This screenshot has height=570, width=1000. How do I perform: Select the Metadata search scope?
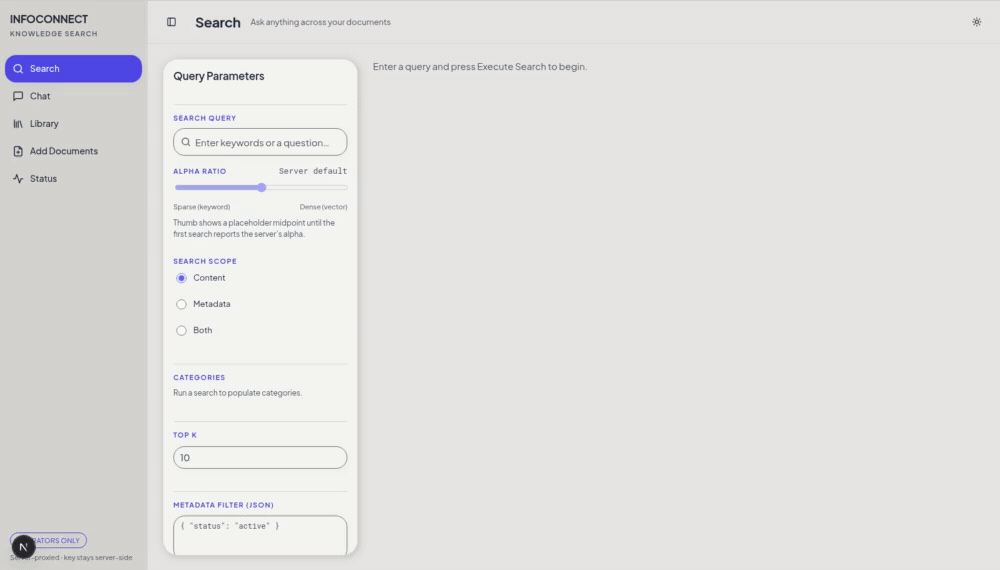(182, 304)
